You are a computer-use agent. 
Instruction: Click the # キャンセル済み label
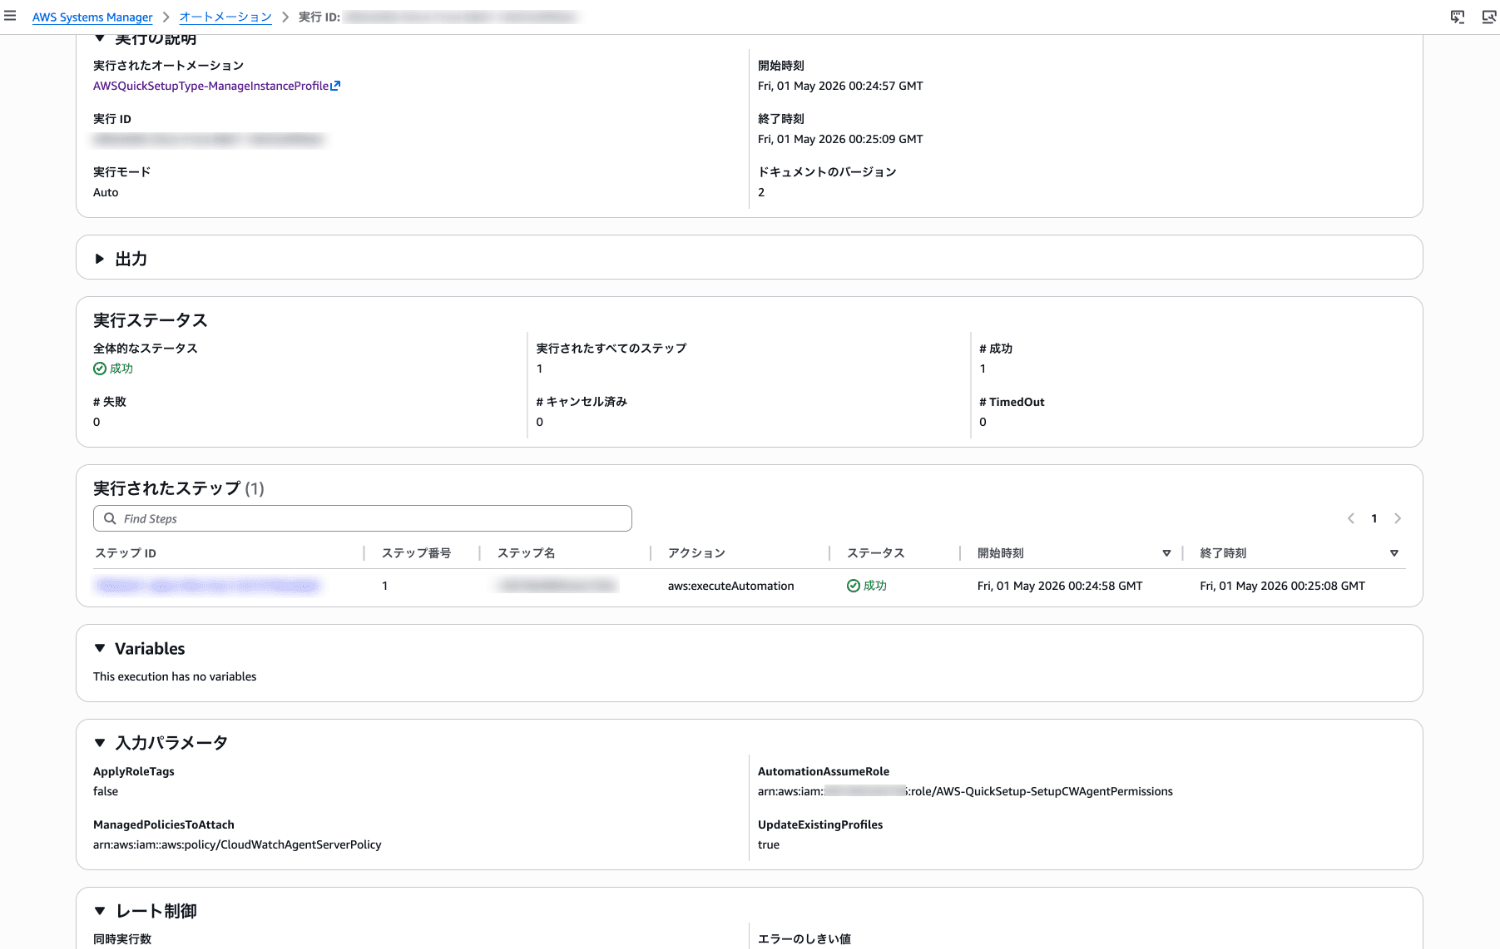point(582,402)
